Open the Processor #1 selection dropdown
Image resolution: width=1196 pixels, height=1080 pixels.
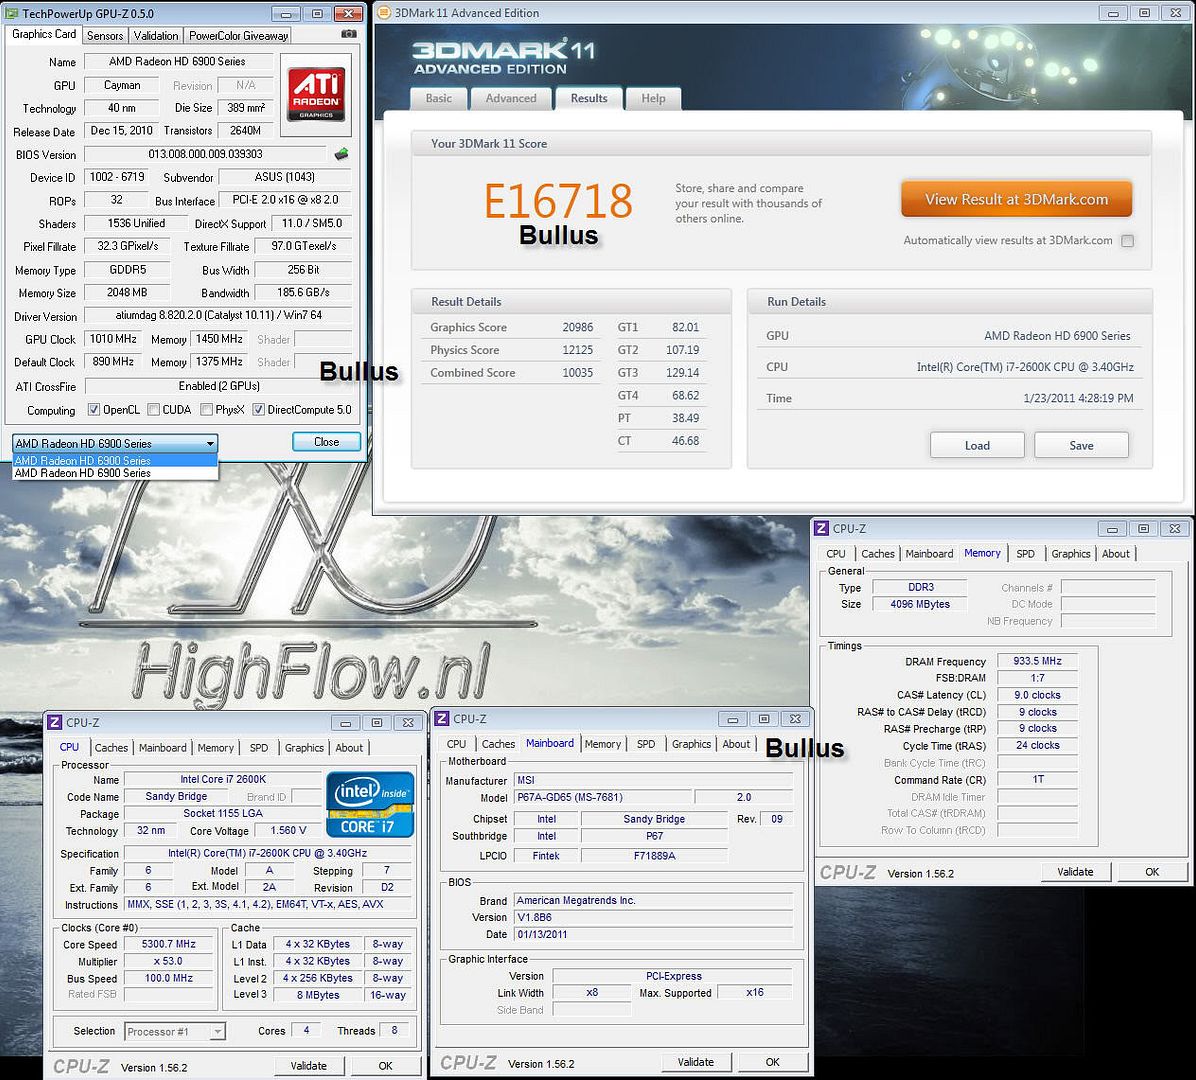tap(175, 1031)
